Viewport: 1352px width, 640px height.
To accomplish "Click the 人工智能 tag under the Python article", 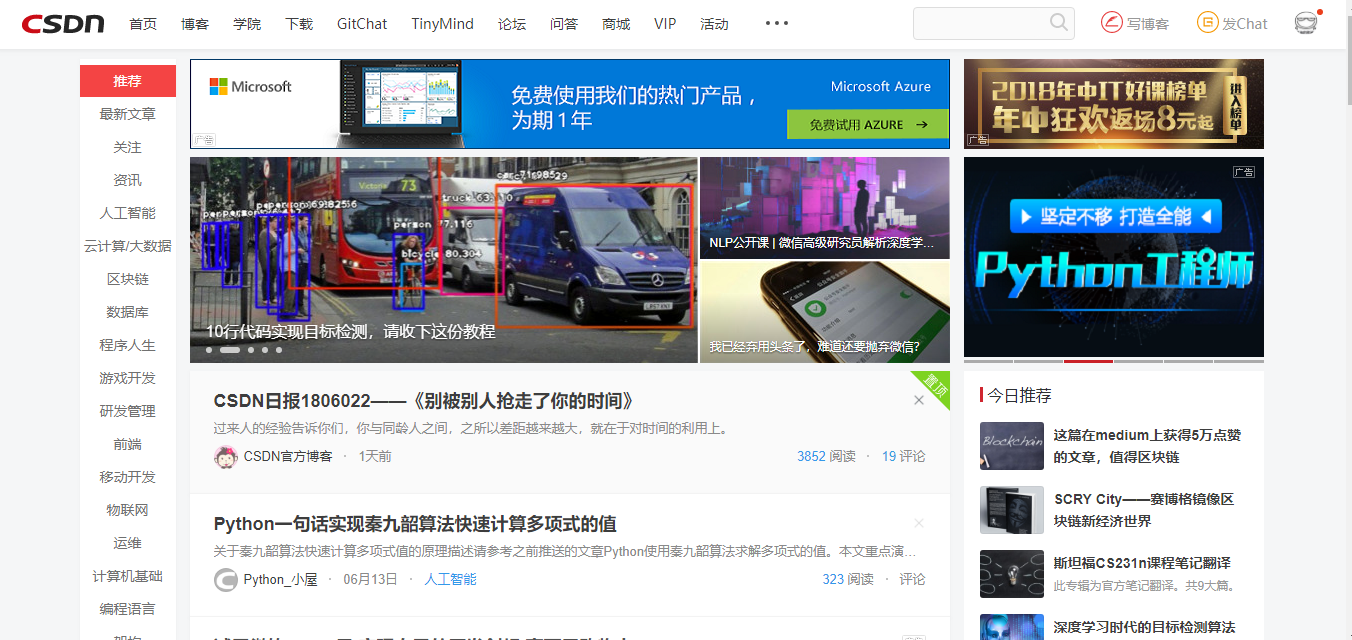I will [450, 579].
